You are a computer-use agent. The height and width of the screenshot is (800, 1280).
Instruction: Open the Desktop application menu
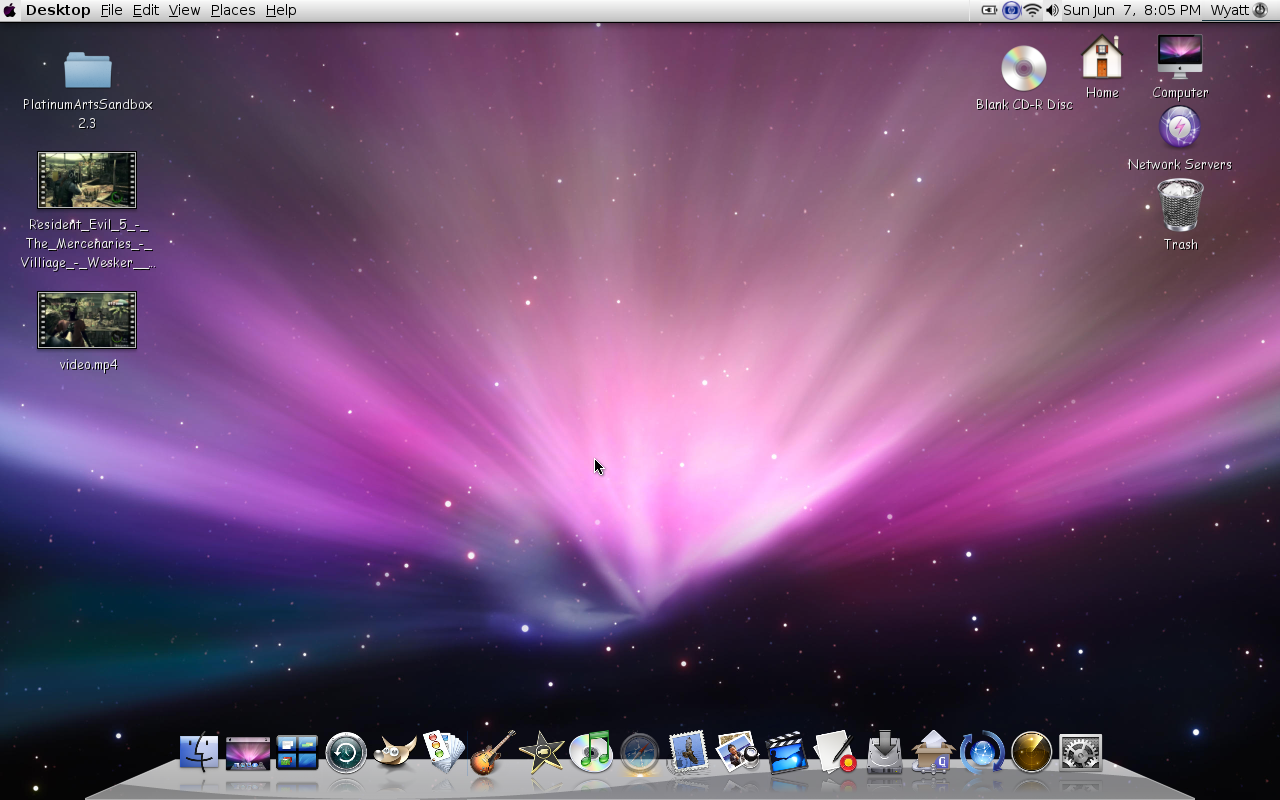(x=58, y=10)
